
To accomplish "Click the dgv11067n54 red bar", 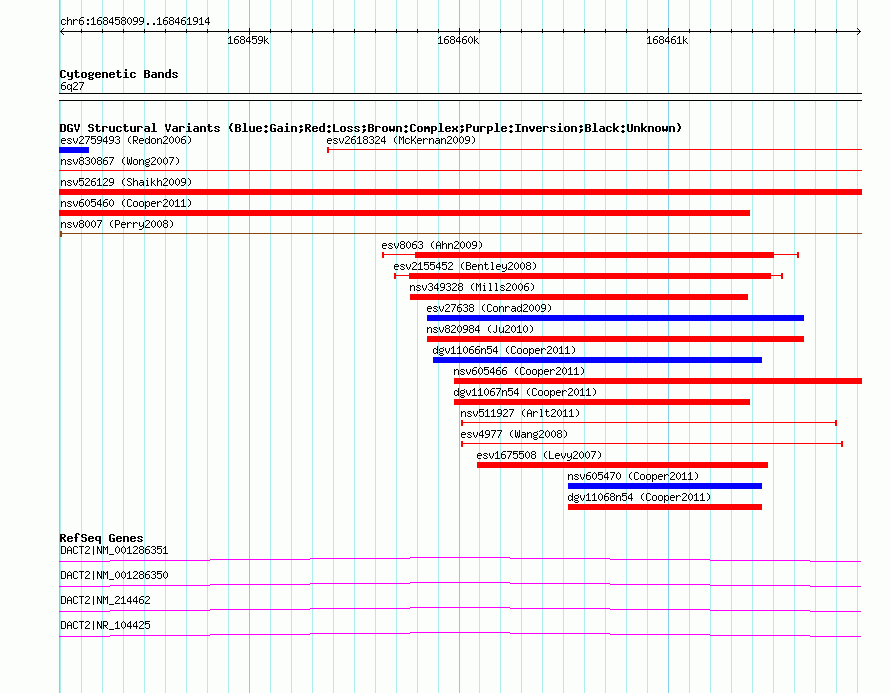I will pos(602,402).
